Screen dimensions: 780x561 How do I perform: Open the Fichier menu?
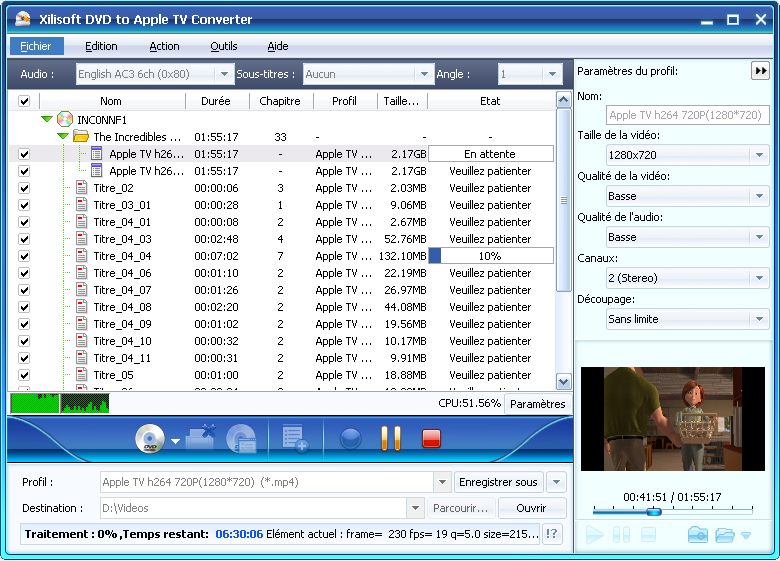(36, 46)
